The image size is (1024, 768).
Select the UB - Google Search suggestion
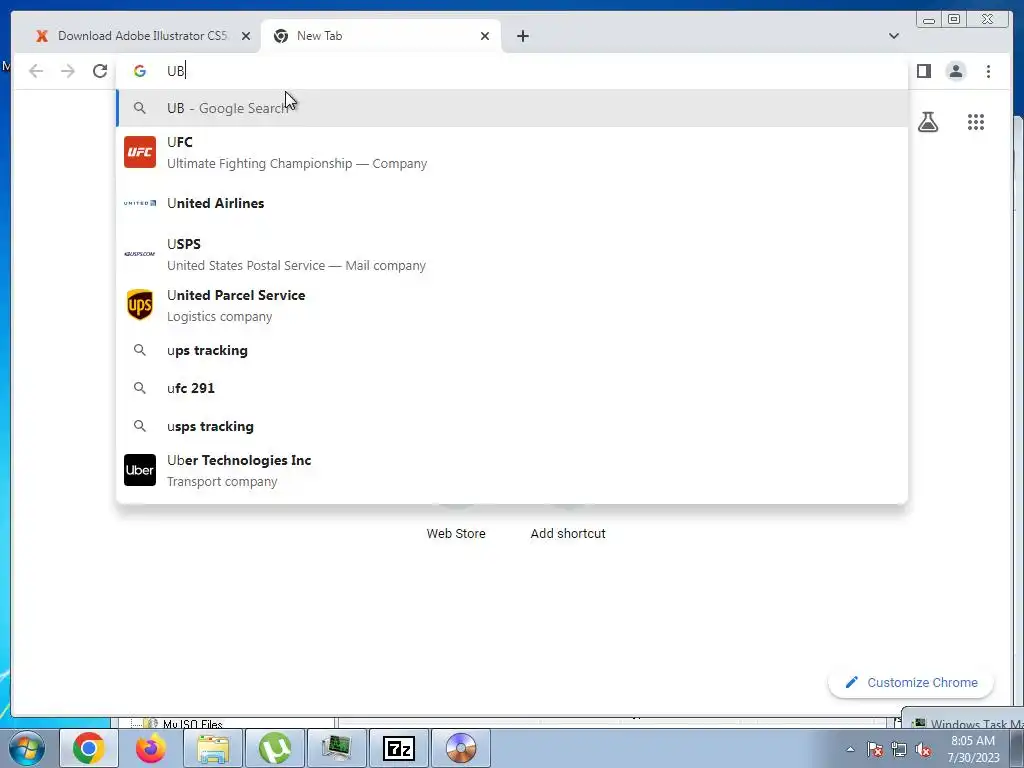pos(512,108)
